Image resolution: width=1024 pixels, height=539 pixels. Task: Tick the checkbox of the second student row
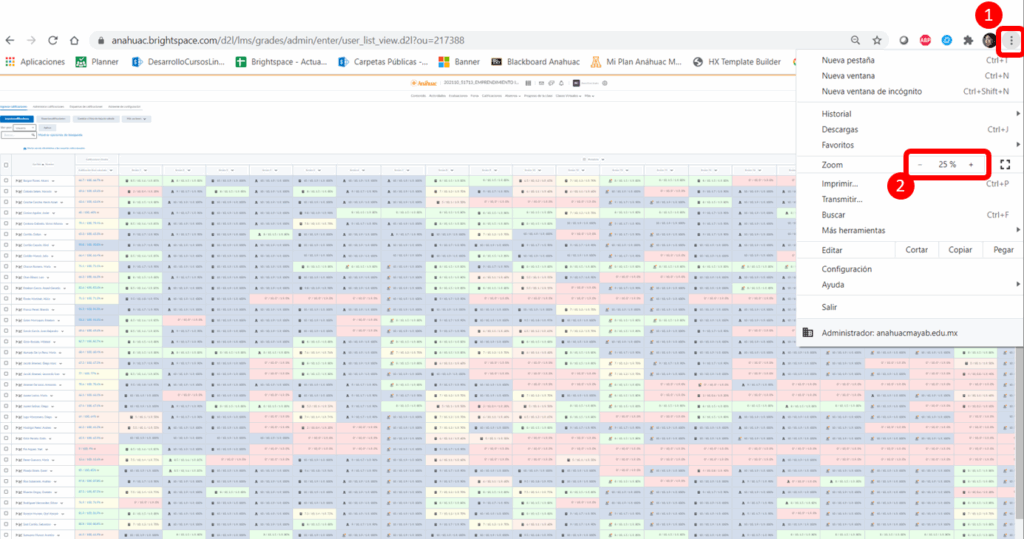click(x=6, y=192)
